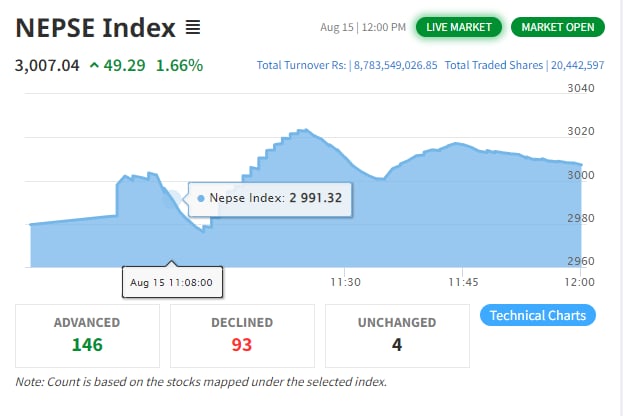Click the 12:00 time axis label
Screen dimensions: 623x416
coord(579,282)
